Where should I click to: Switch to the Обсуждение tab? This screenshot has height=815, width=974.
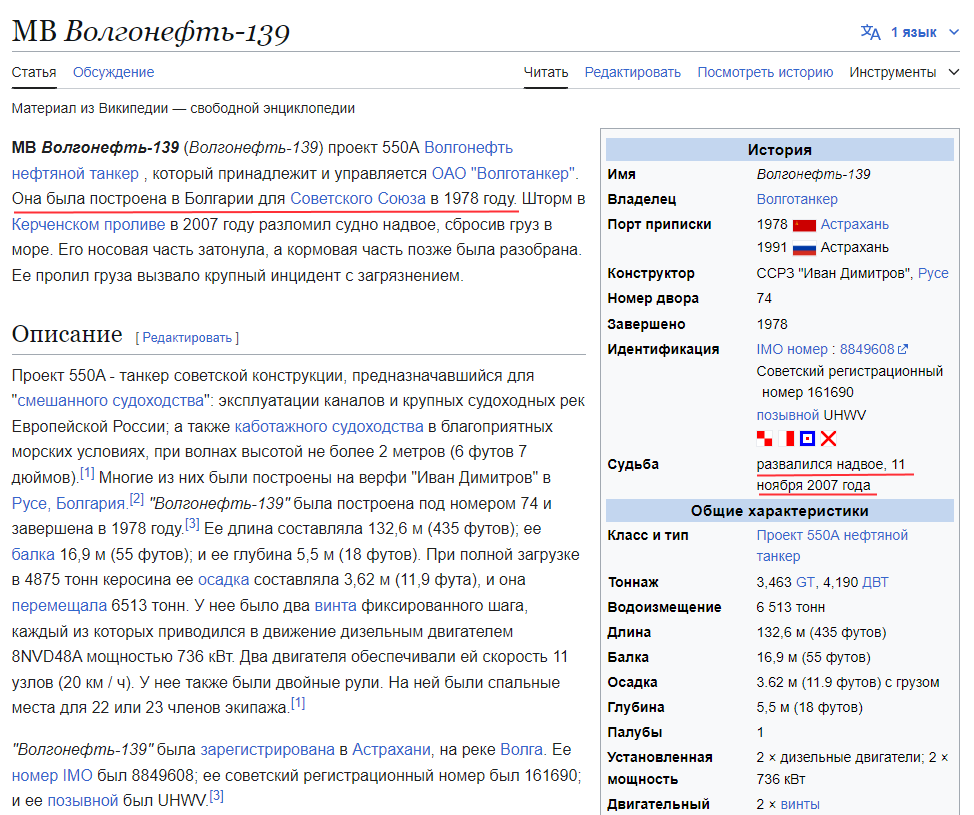[x=111, y=72]
